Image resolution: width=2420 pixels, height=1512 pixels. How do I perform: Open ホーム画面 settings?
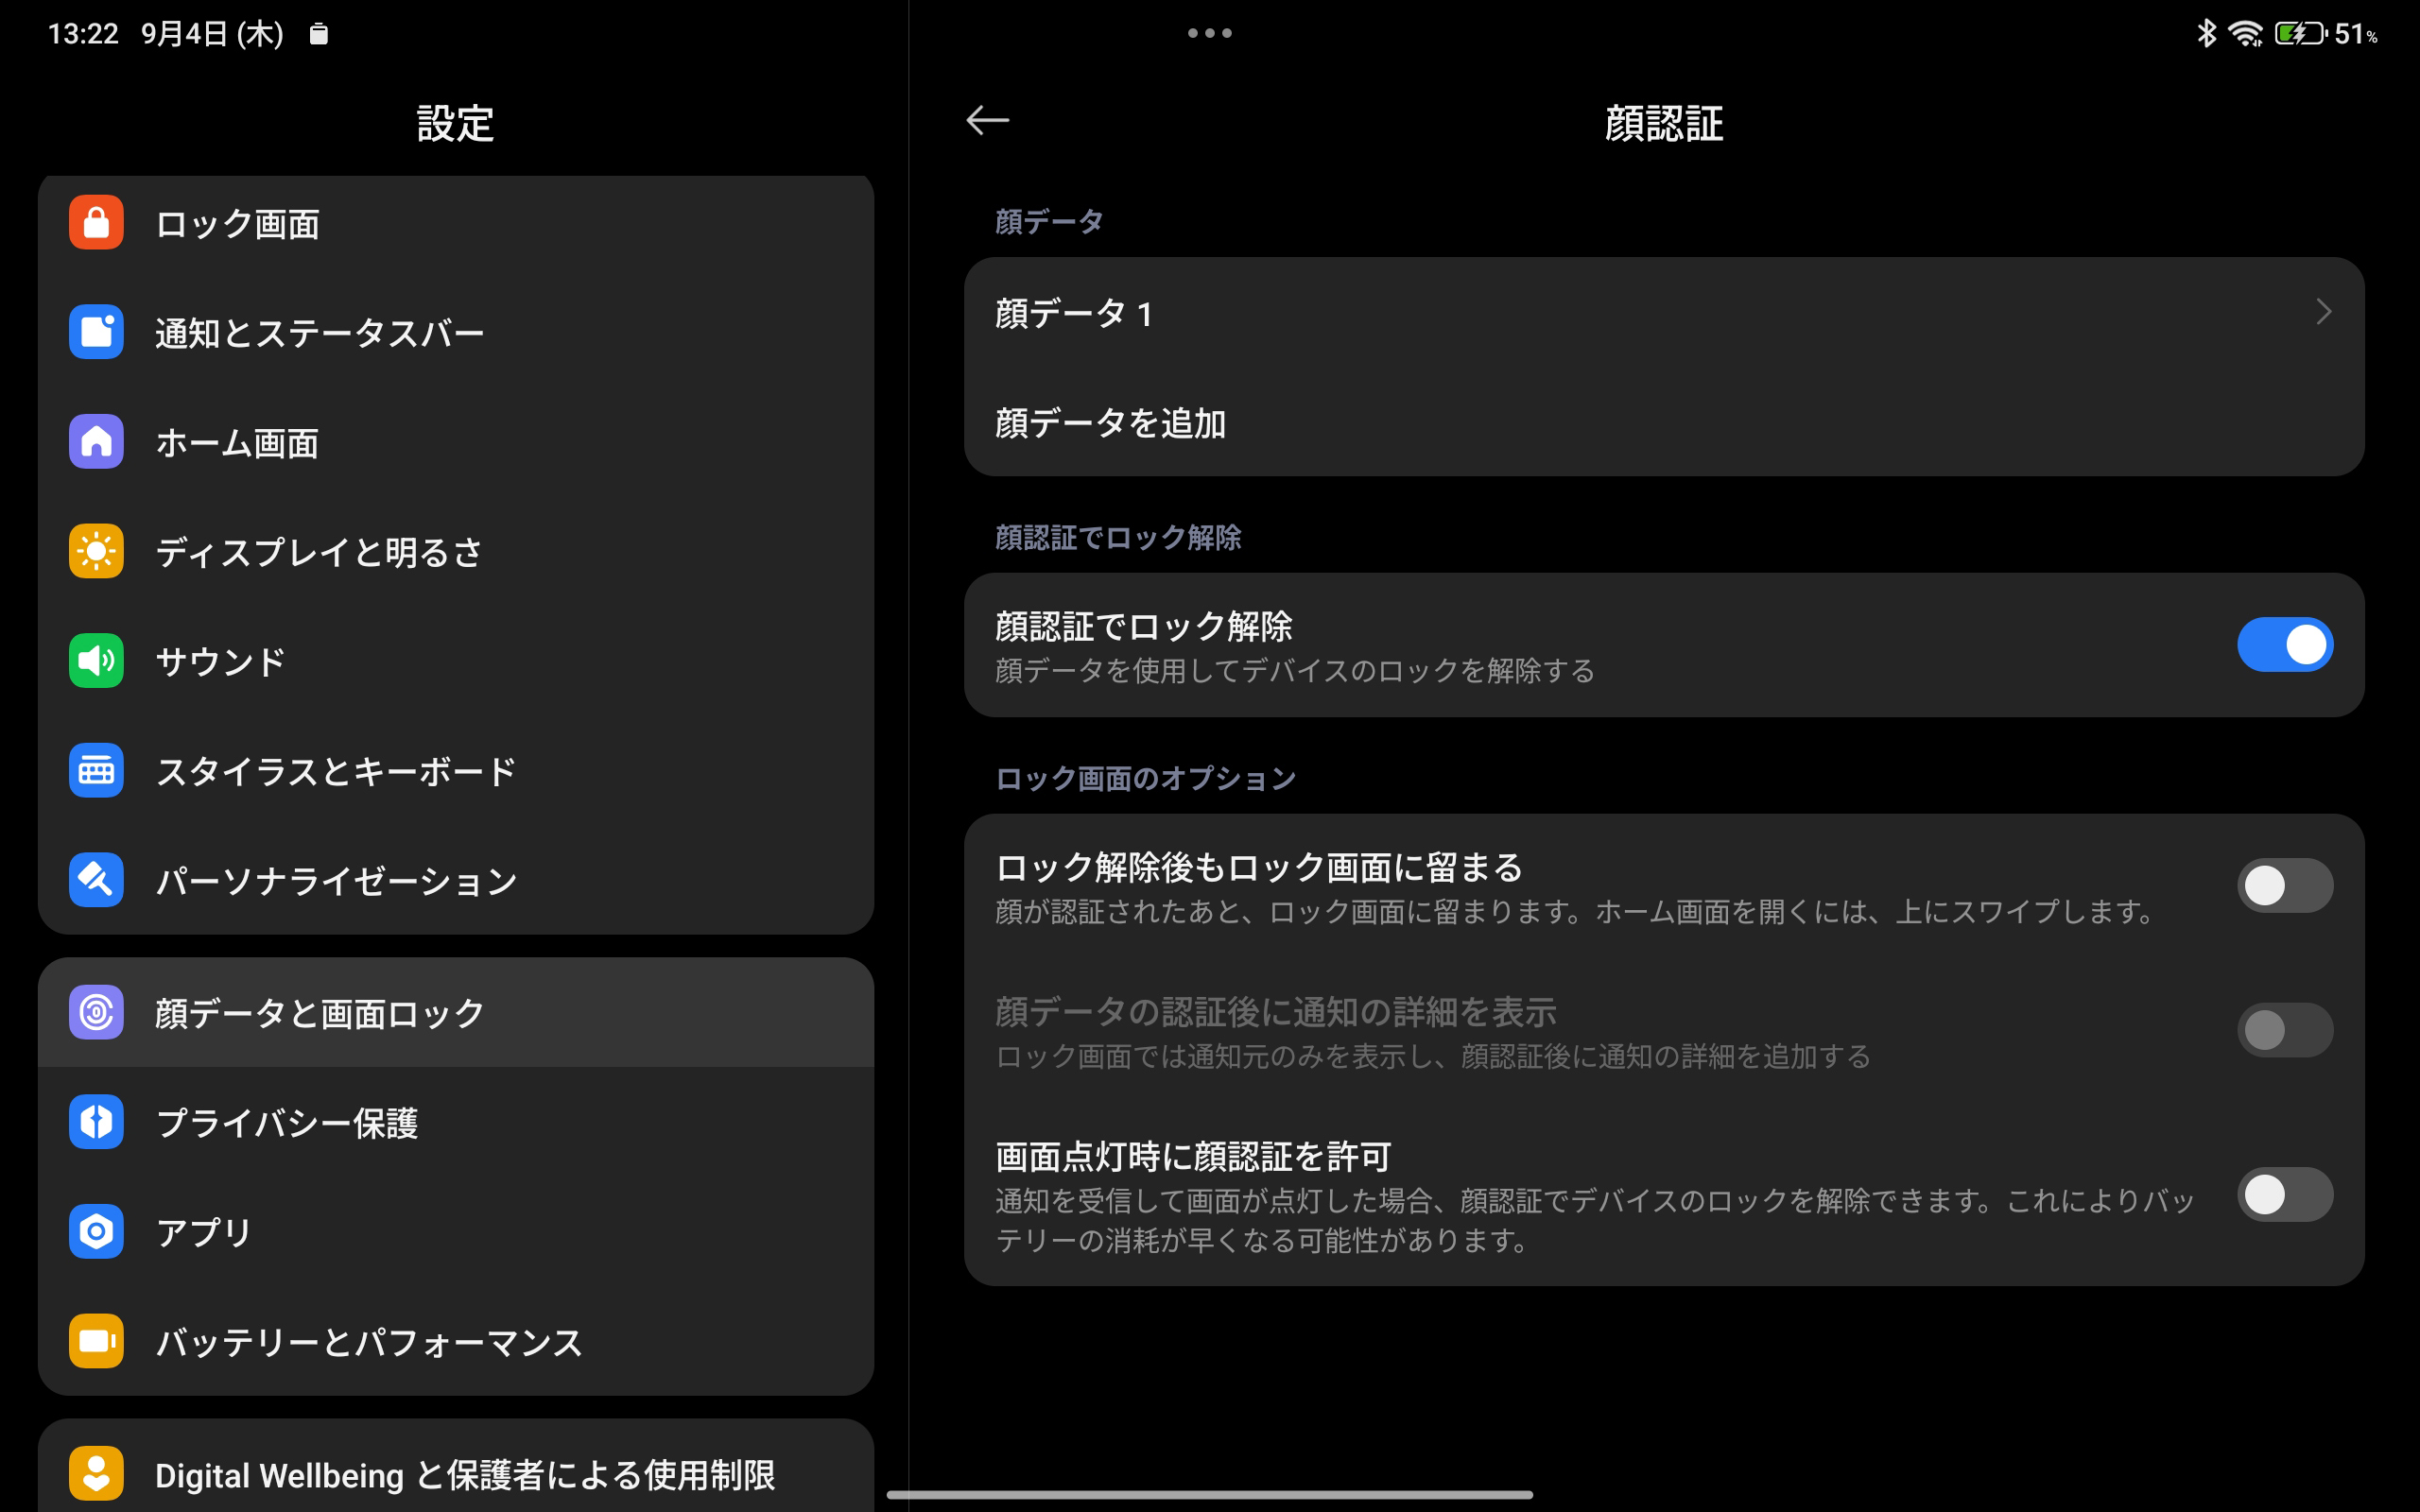456,441
